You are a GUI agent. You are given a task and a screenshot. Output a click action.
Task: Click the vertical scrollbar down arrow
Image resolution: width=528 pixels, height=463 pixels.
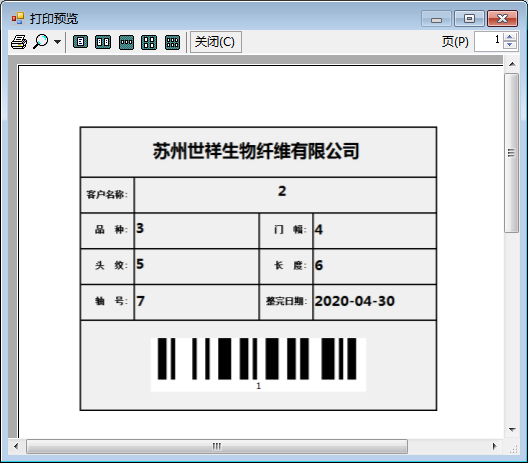pyautogui.click(x=512, y=429)
